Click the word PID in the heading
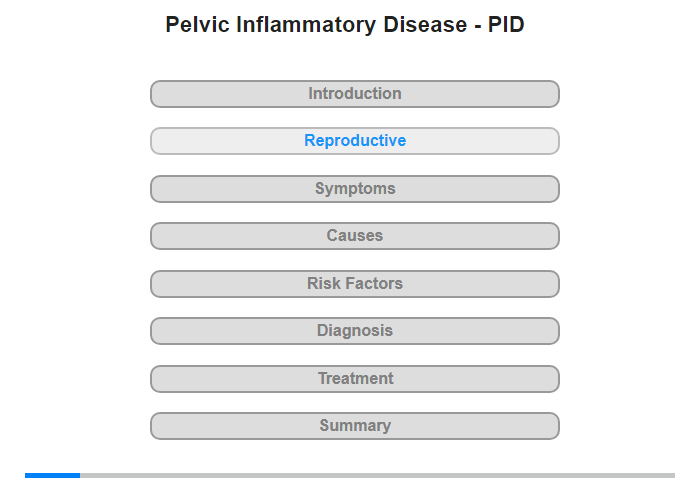 pos(506,25)
